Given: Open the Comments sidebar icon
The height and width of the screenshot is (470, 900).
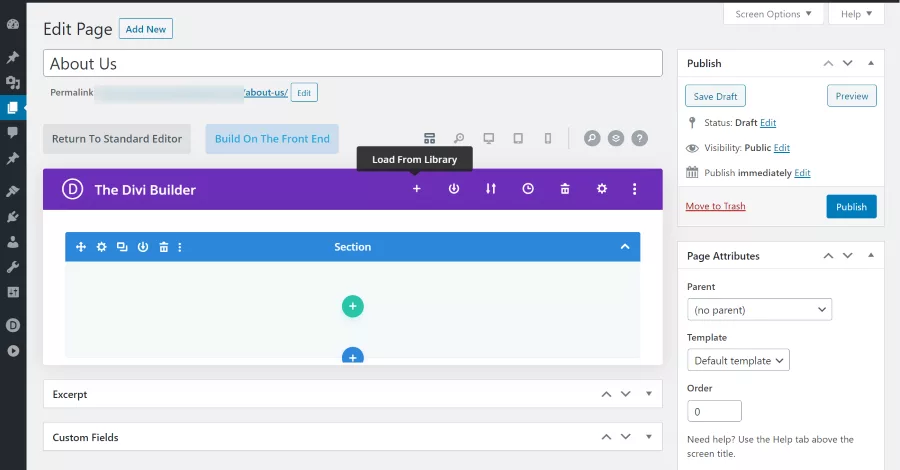Looking at the screenshot, I should [x=13, y=133].
